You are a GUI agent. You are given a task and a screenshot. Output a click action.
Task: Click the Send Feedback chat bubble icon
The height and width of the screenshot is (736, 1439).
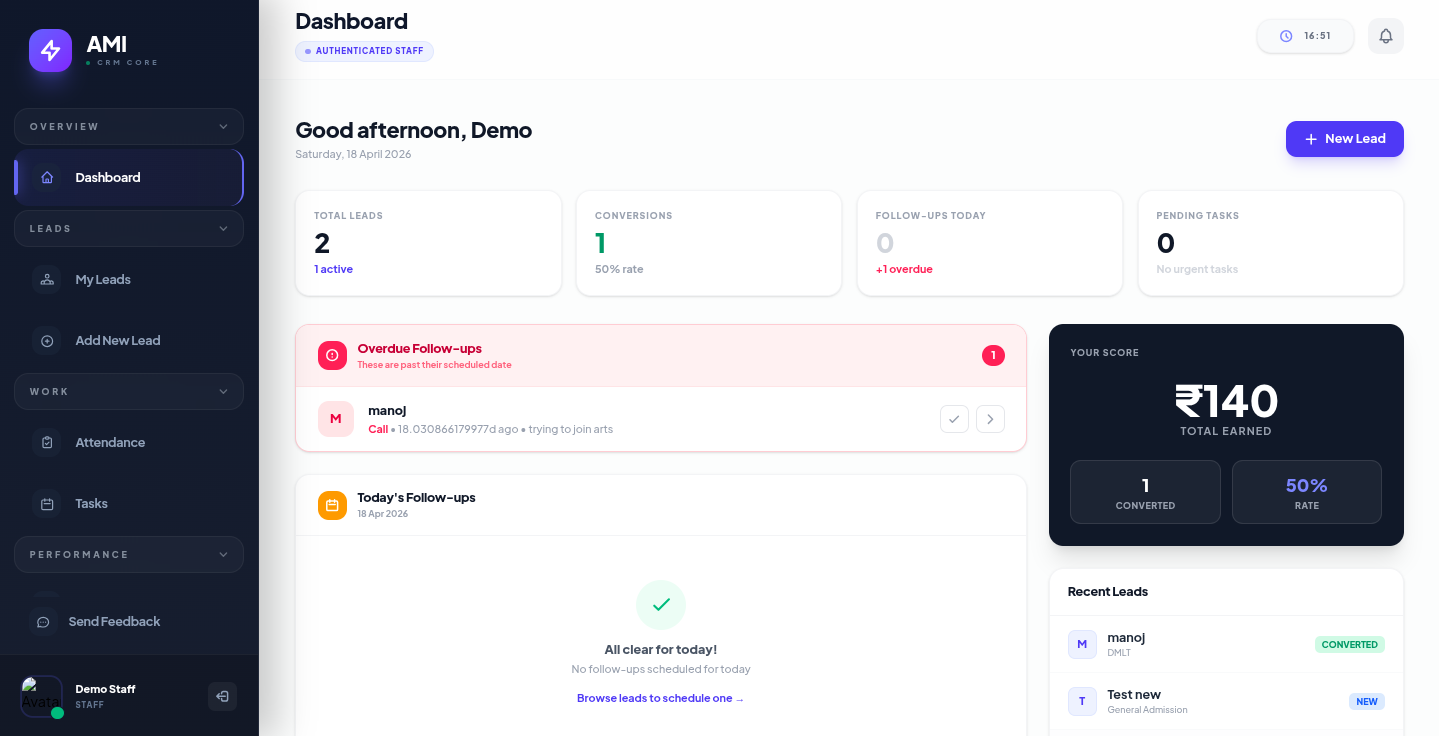tap(43, 621)
